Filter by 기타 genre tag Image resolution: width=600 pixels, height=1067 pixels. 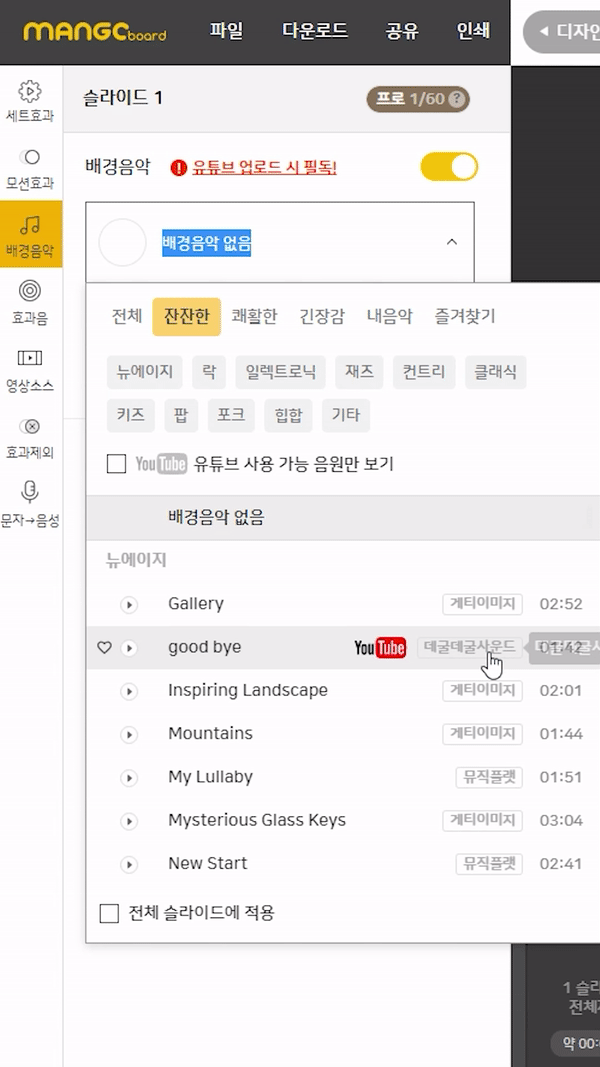click(346, 415)
